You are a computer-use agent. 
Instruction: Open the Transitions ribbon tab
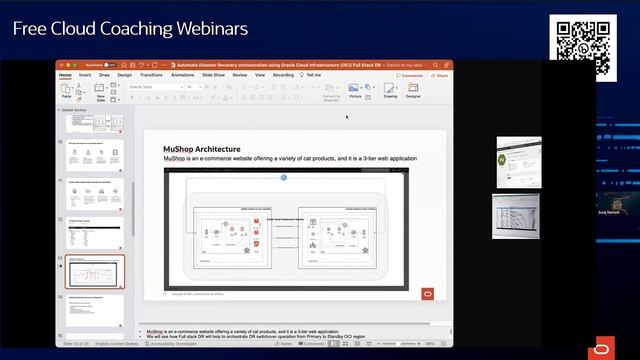151,75
